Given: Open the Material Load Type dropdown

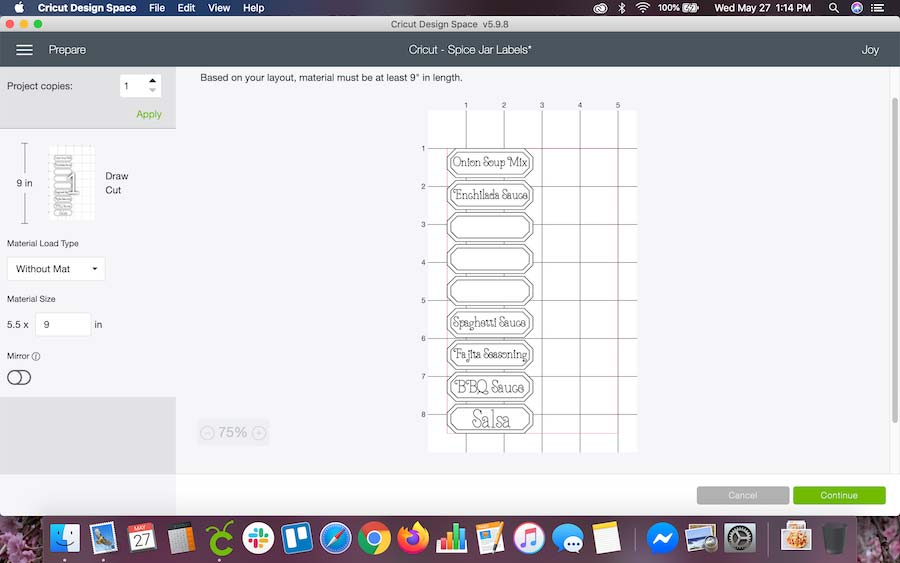Looking at the screenshot, I should (x=56, y=269).
